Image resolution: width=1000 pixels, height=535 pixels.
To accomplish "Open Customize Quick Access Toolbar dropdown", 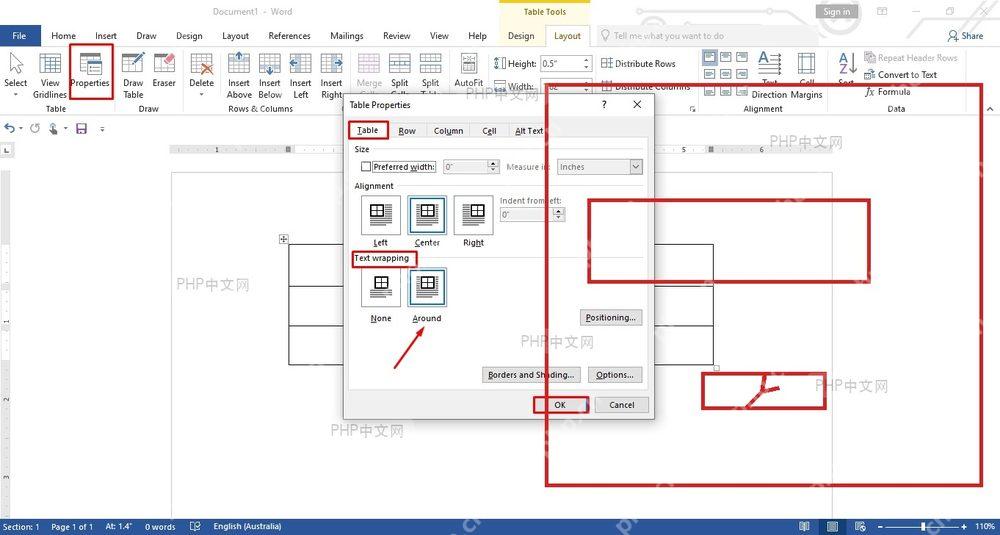I will pos(102,129).
